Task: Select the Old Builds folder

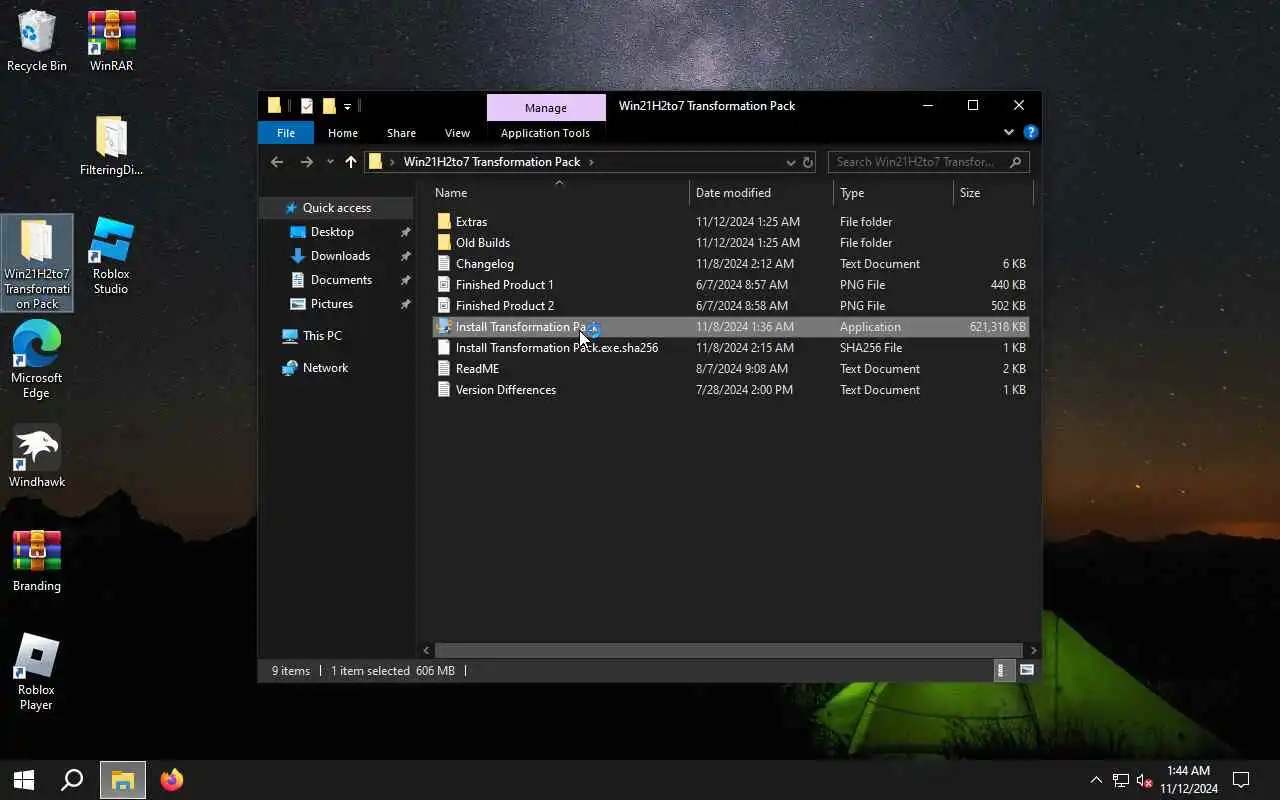Action: point(731,243)
